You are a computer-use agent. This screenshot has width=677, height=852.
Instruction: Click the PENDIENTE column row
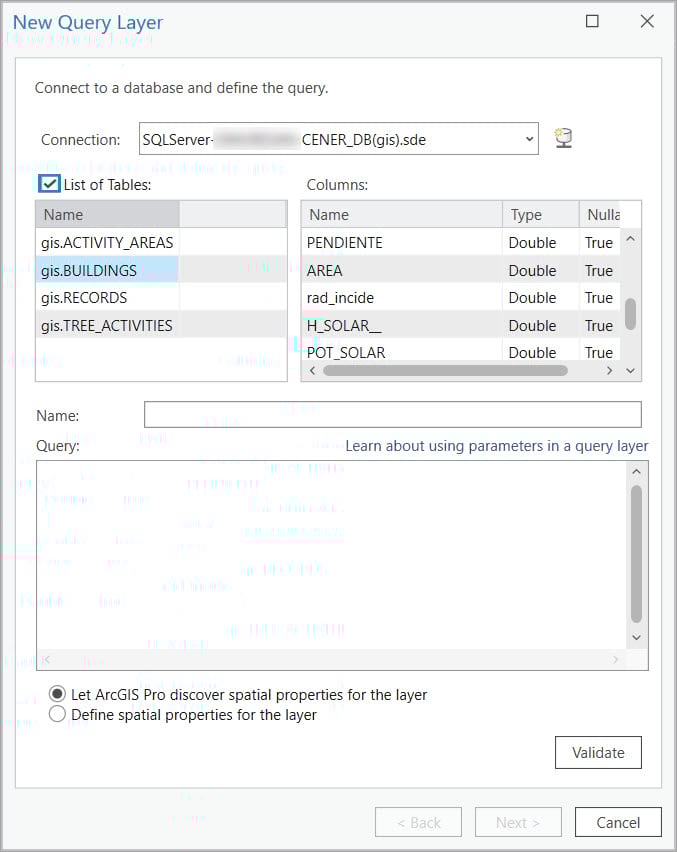461,242
